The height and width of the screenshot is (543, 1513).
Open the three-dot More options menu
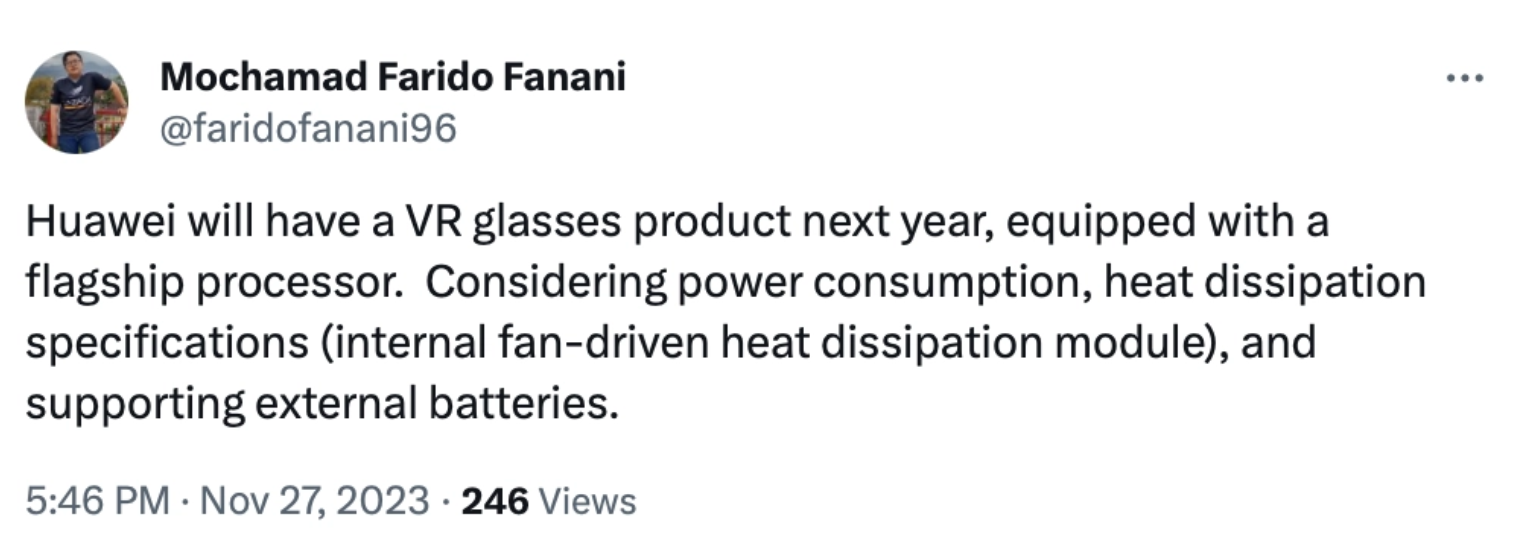[1466, 78]
